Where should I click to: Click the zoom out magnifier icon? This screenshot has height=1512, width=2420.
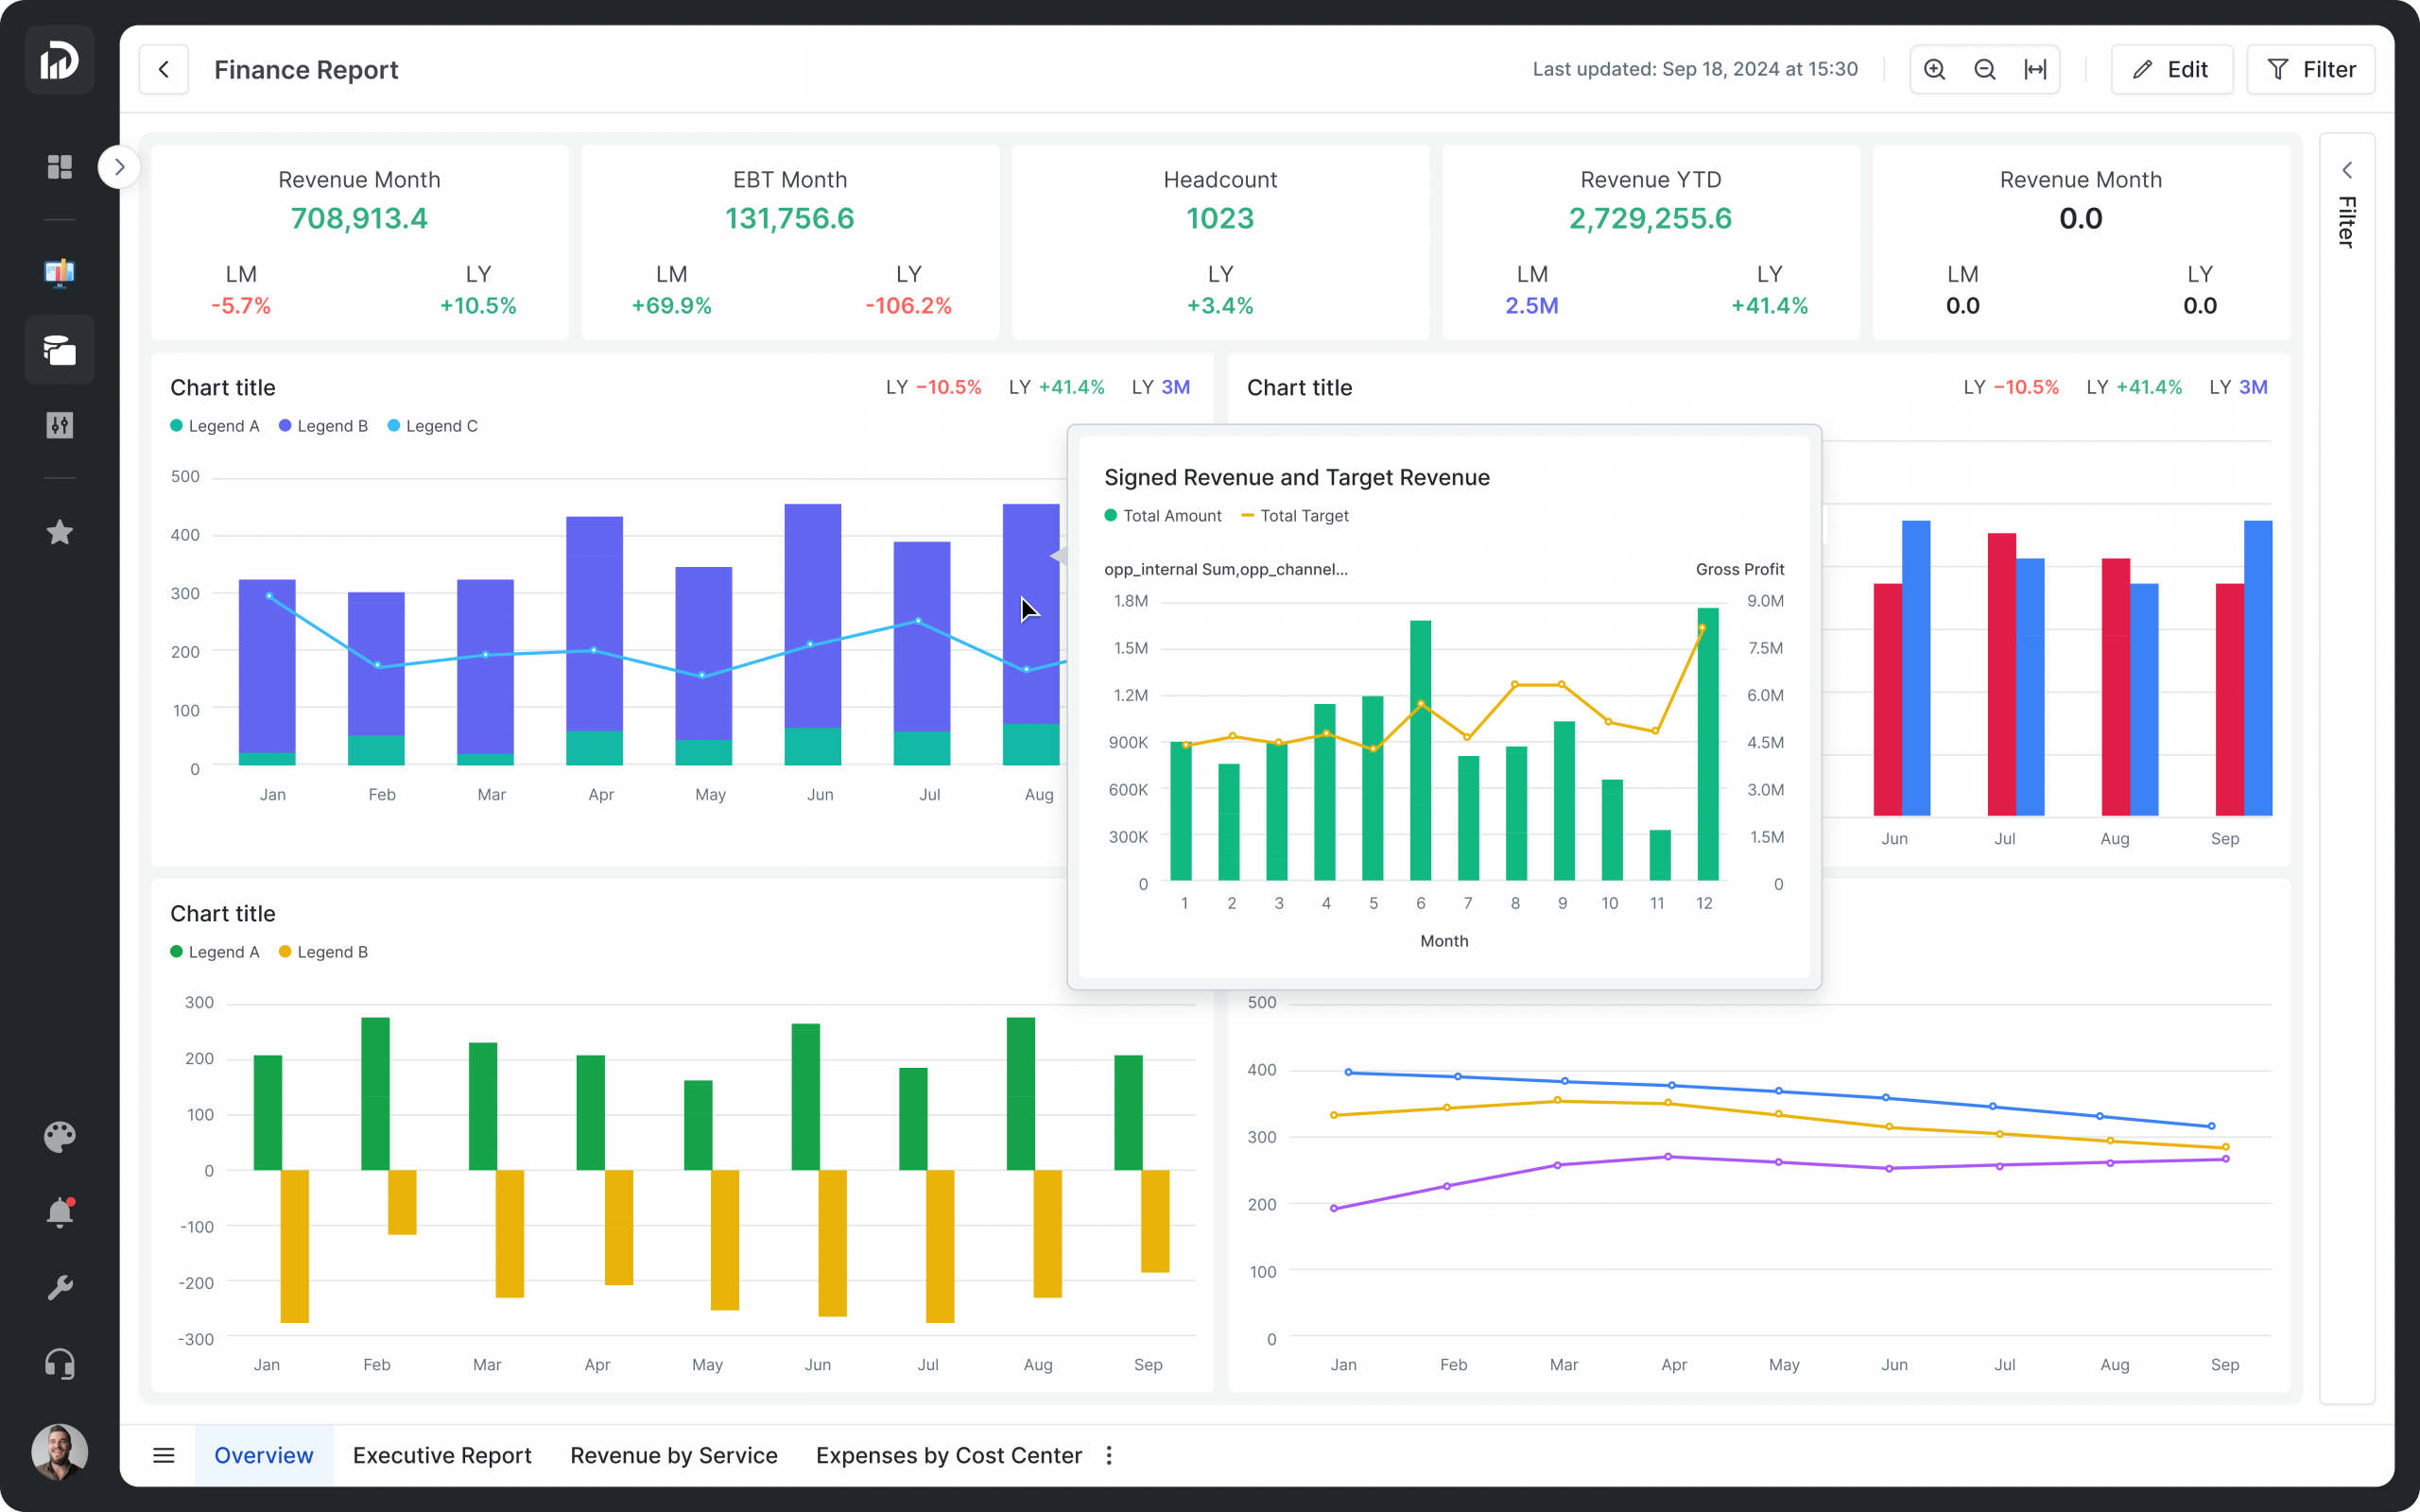1985,69
